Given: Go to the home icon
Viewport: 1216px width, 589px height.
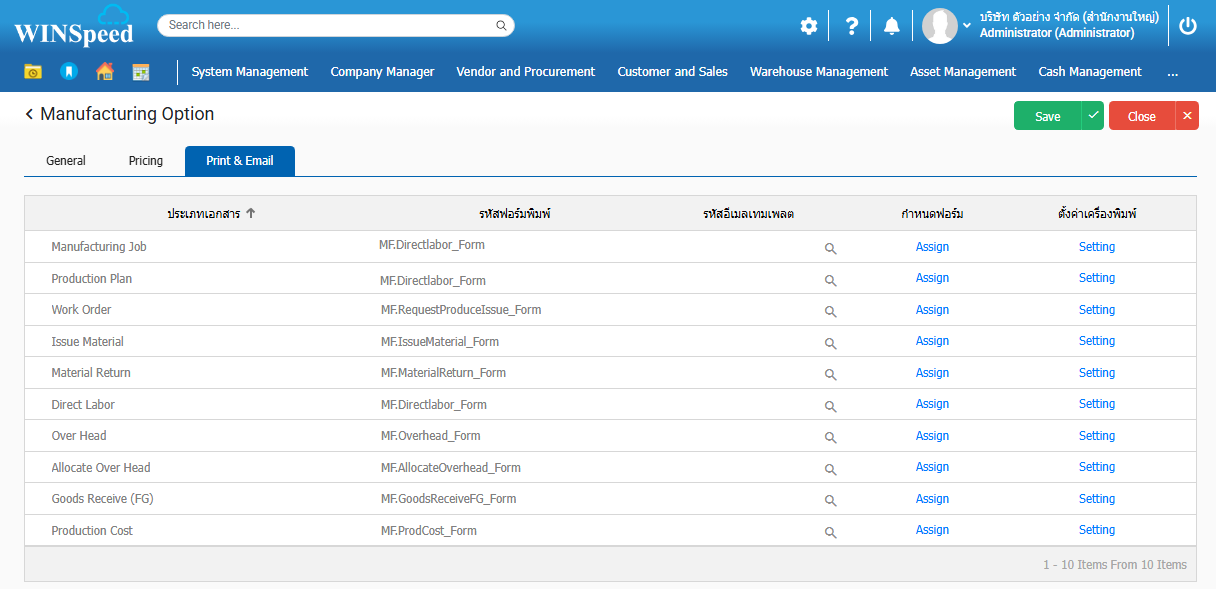Looking at the screenshot, I should pos(104,72).
